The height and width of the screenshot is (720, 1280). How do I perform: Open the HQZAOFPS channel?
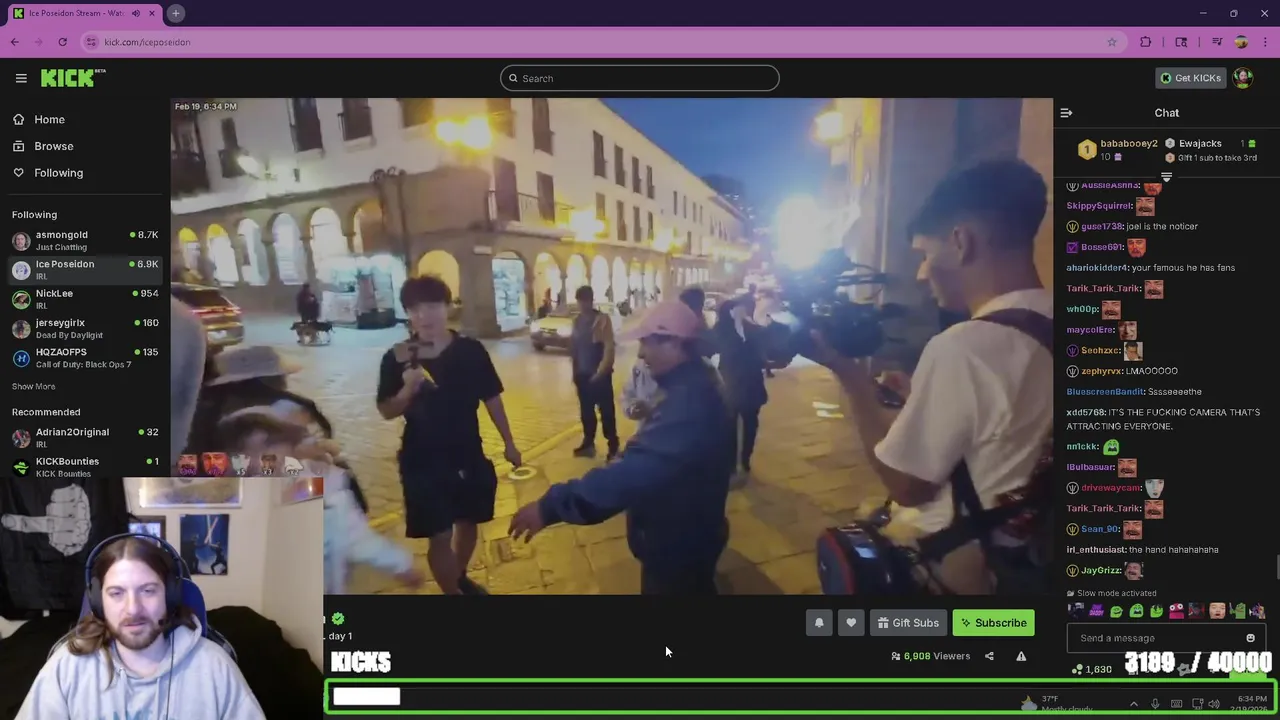point(85,358)
